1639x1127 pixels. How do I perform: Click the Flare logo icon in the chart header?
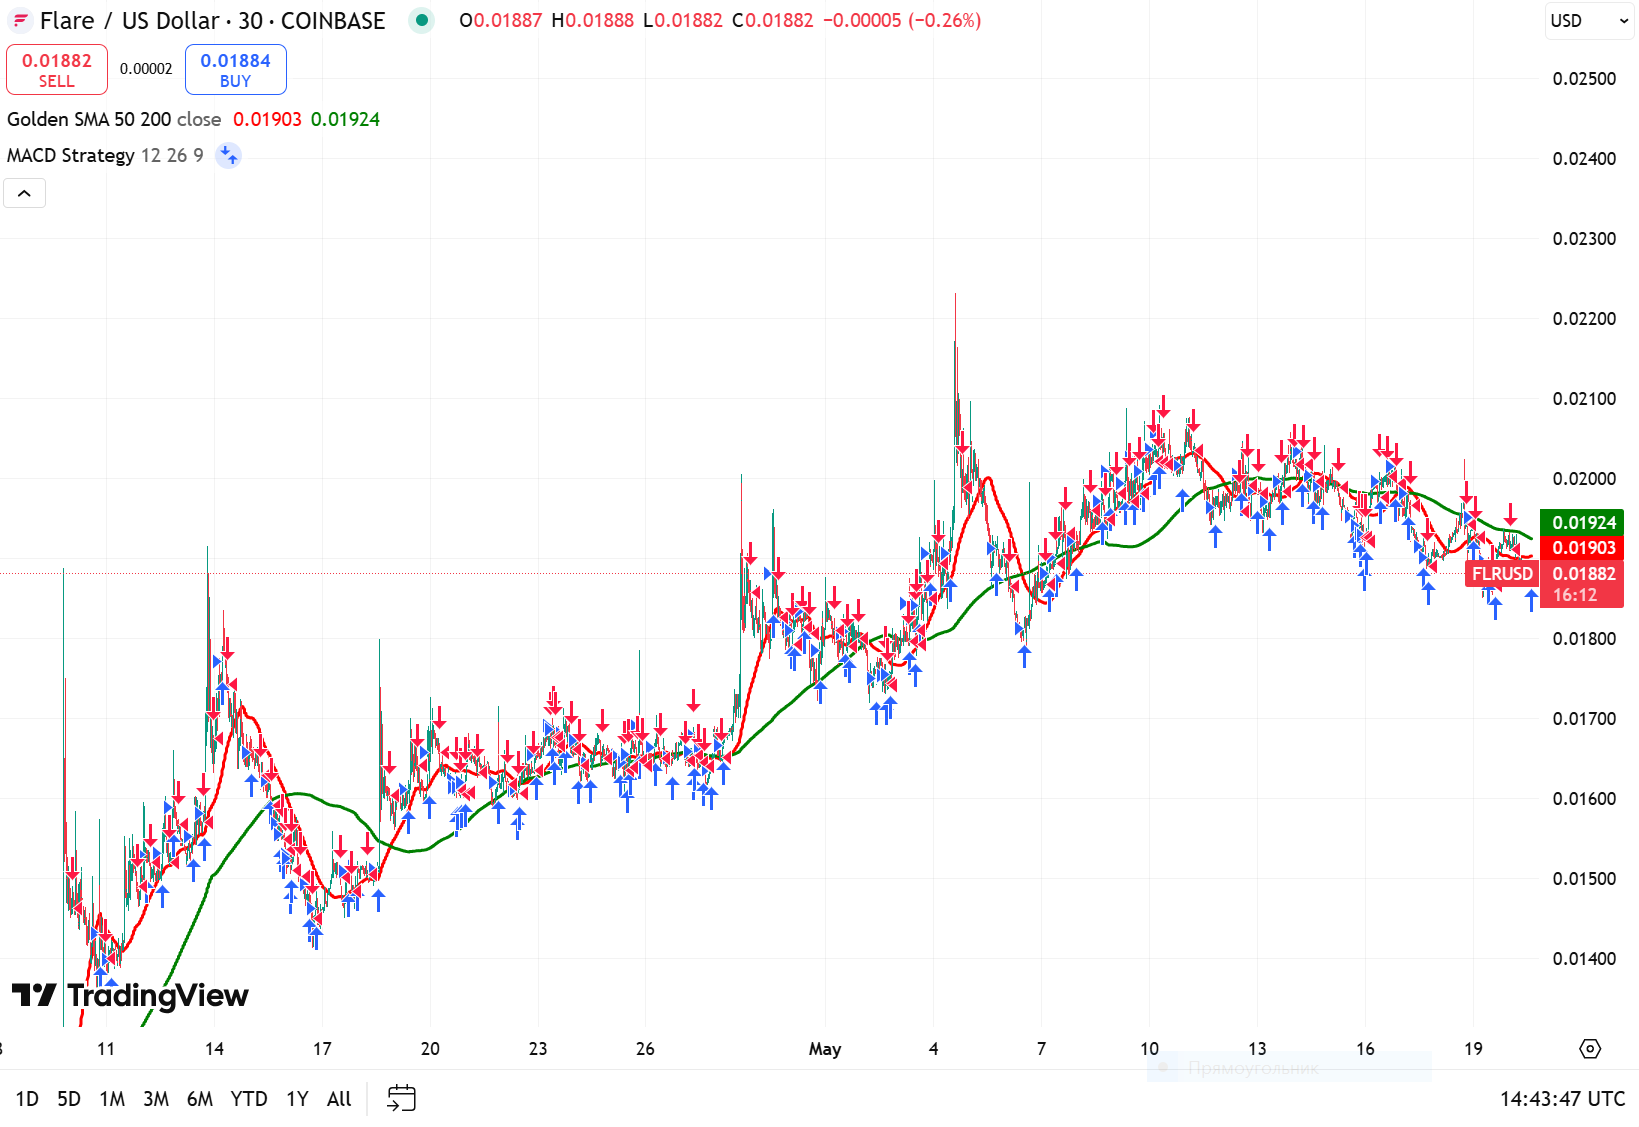pos(21,20)
